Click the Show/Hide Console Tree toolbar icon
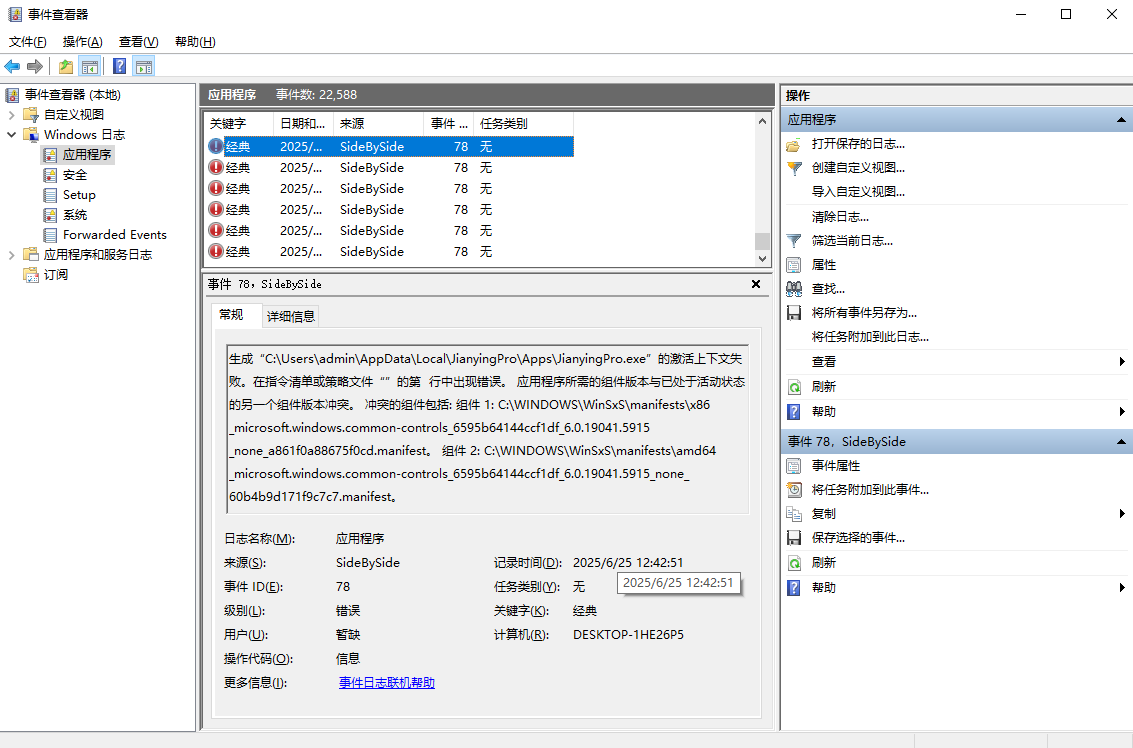Image resolution: width=1133 pixels, height=748 pixels. click(x=90, y=67)
